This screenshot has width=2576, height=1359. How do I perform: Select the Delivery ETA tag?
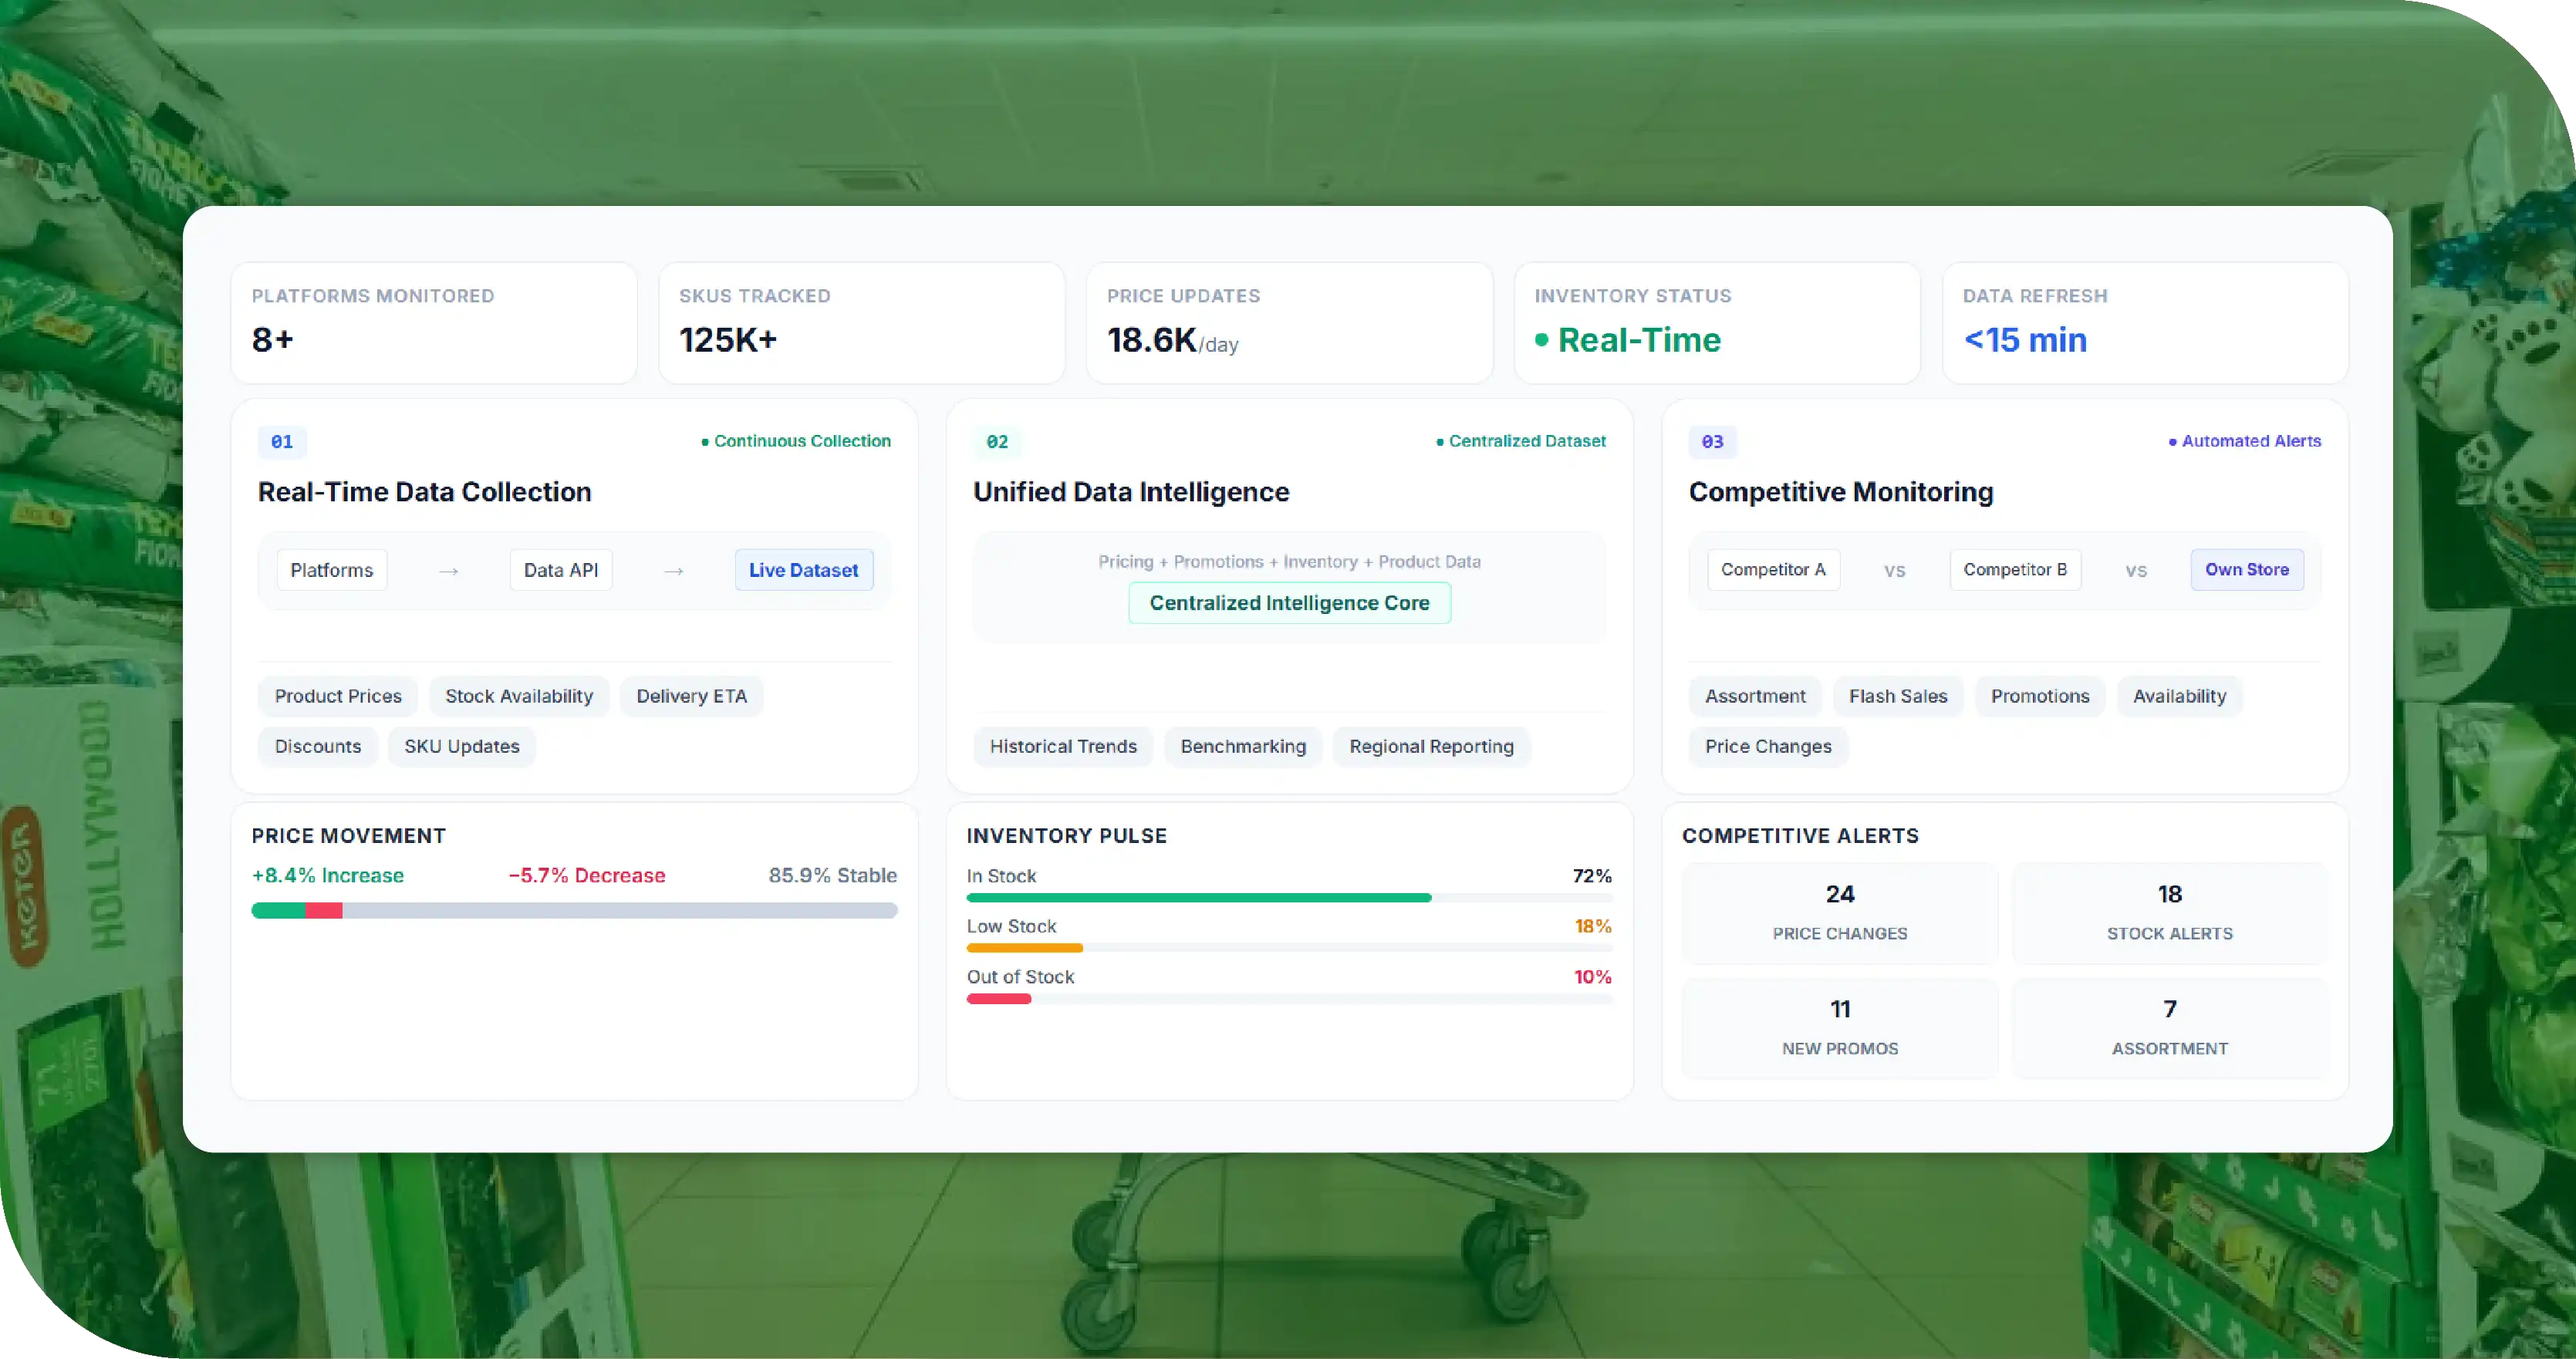tap(692, 696)
